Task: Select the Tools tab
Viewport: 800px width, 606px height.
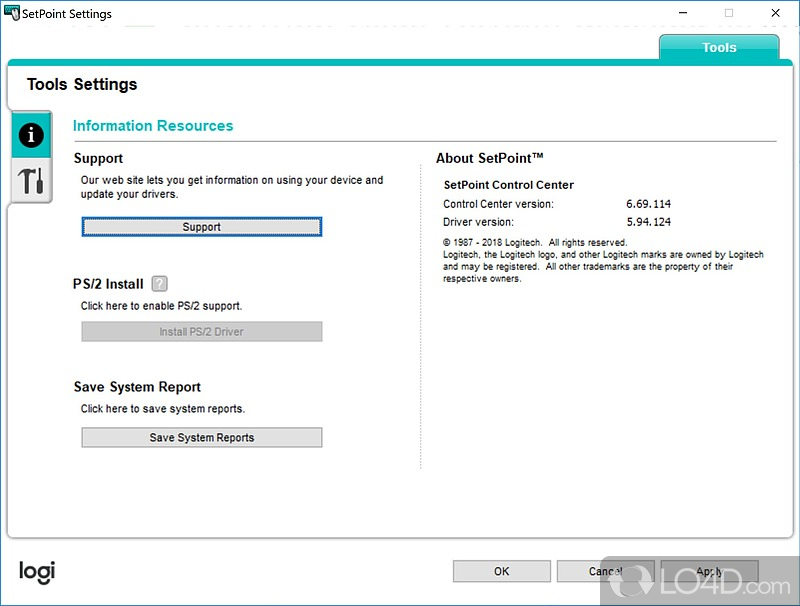Action: [718, 47]
